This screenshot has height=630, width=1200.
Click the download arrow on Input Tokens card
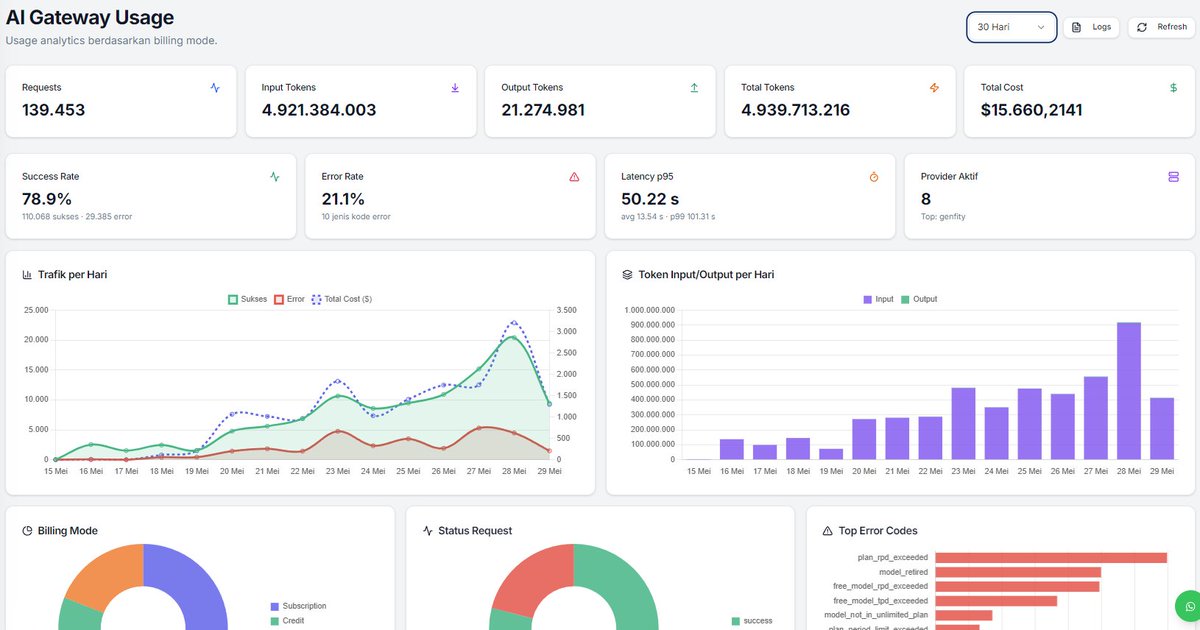(455, 88)
